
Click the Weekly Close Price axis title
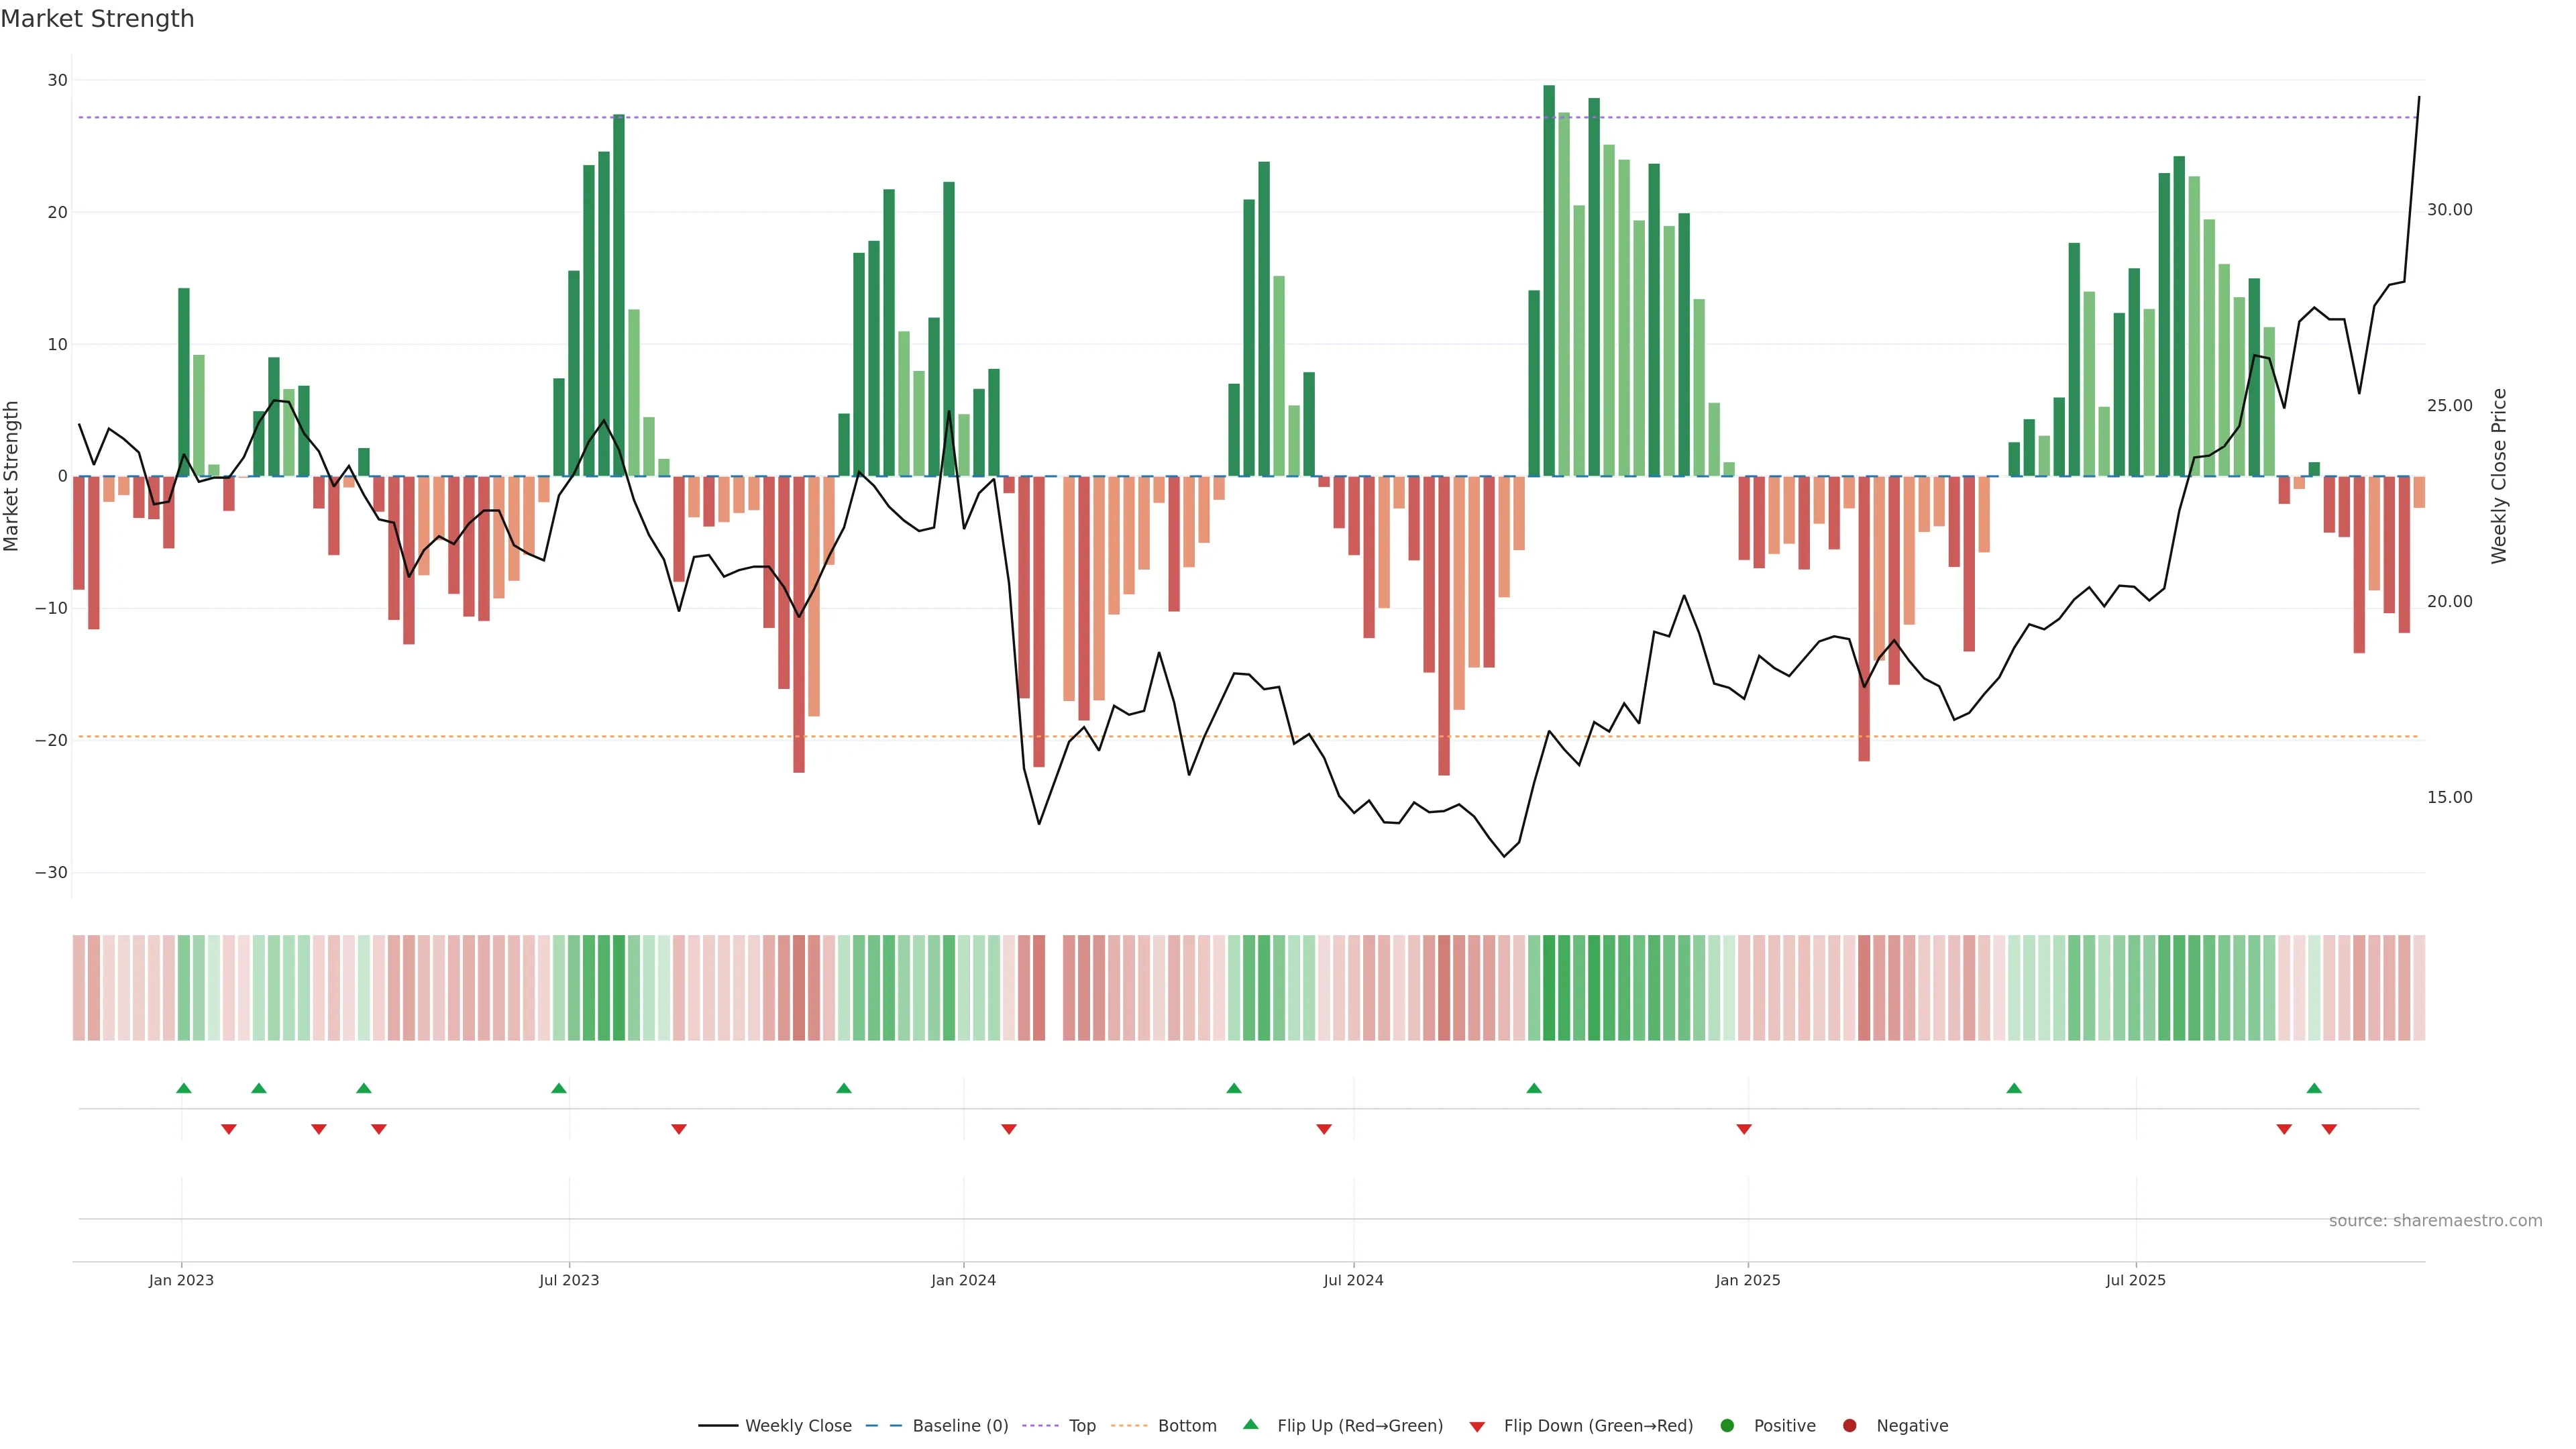(x=2499, y=476)
